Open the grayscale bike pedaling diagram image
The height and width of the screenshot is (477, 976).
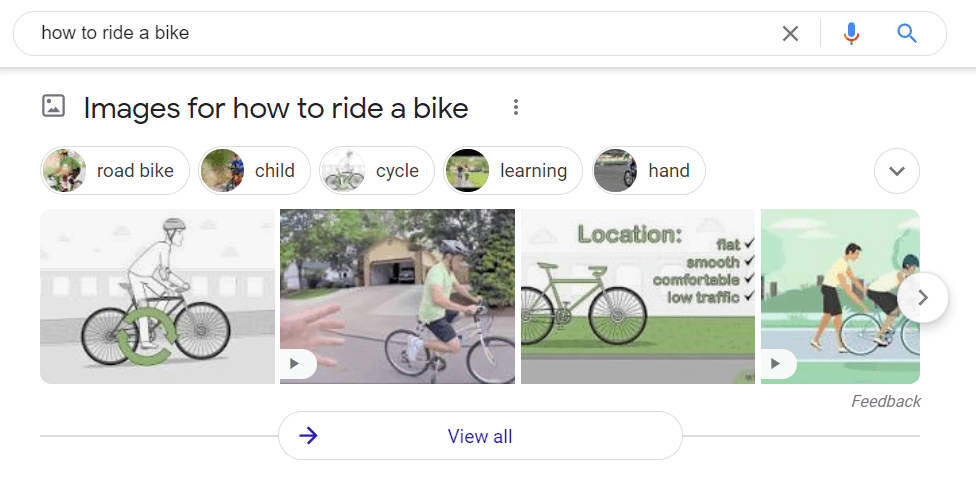tap(157, 296)
